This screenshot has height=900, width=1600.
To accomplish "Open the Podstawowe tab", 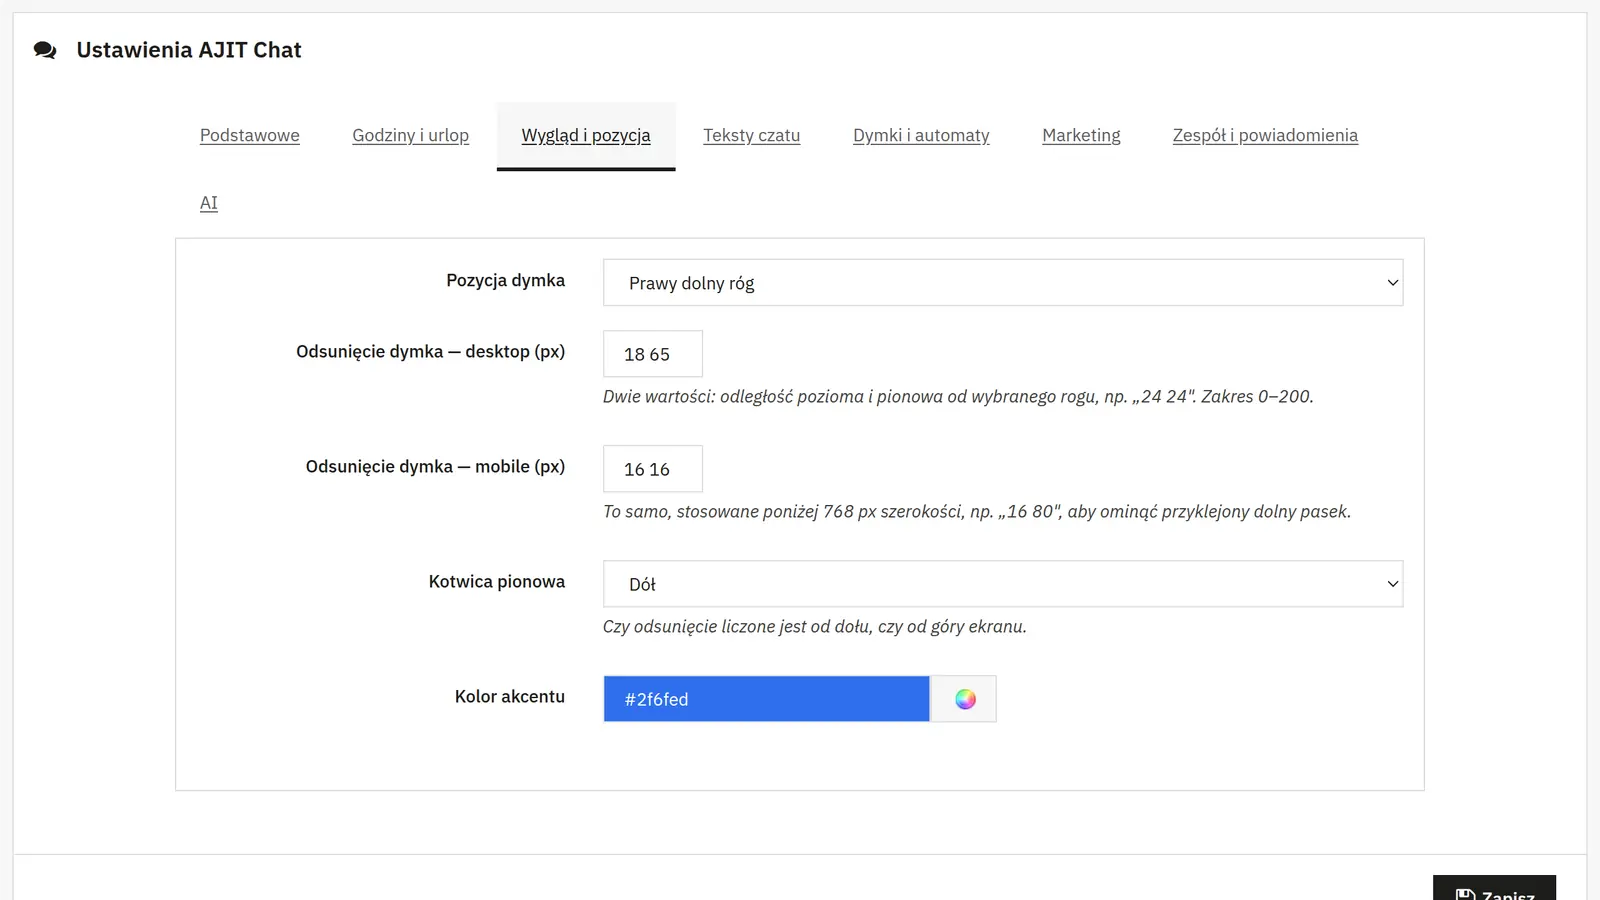I will click(x=250, y=135).
